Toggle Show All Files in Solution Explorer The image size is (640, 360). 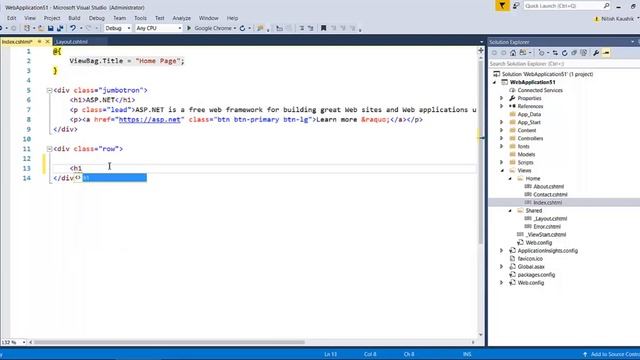click(x=584, y=53)
